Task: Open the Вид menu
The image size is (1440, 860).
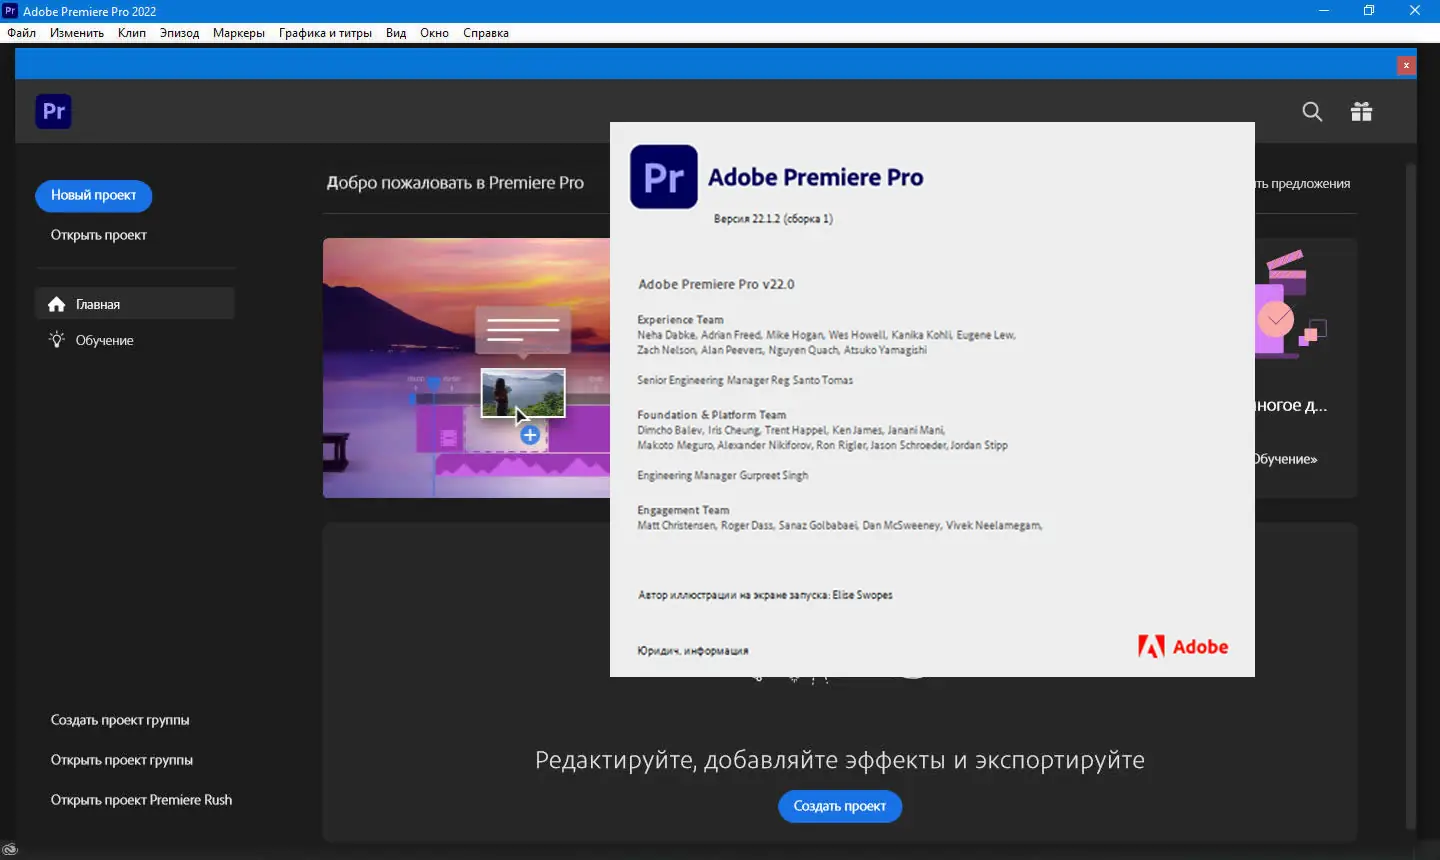Action: pos(396,33)
